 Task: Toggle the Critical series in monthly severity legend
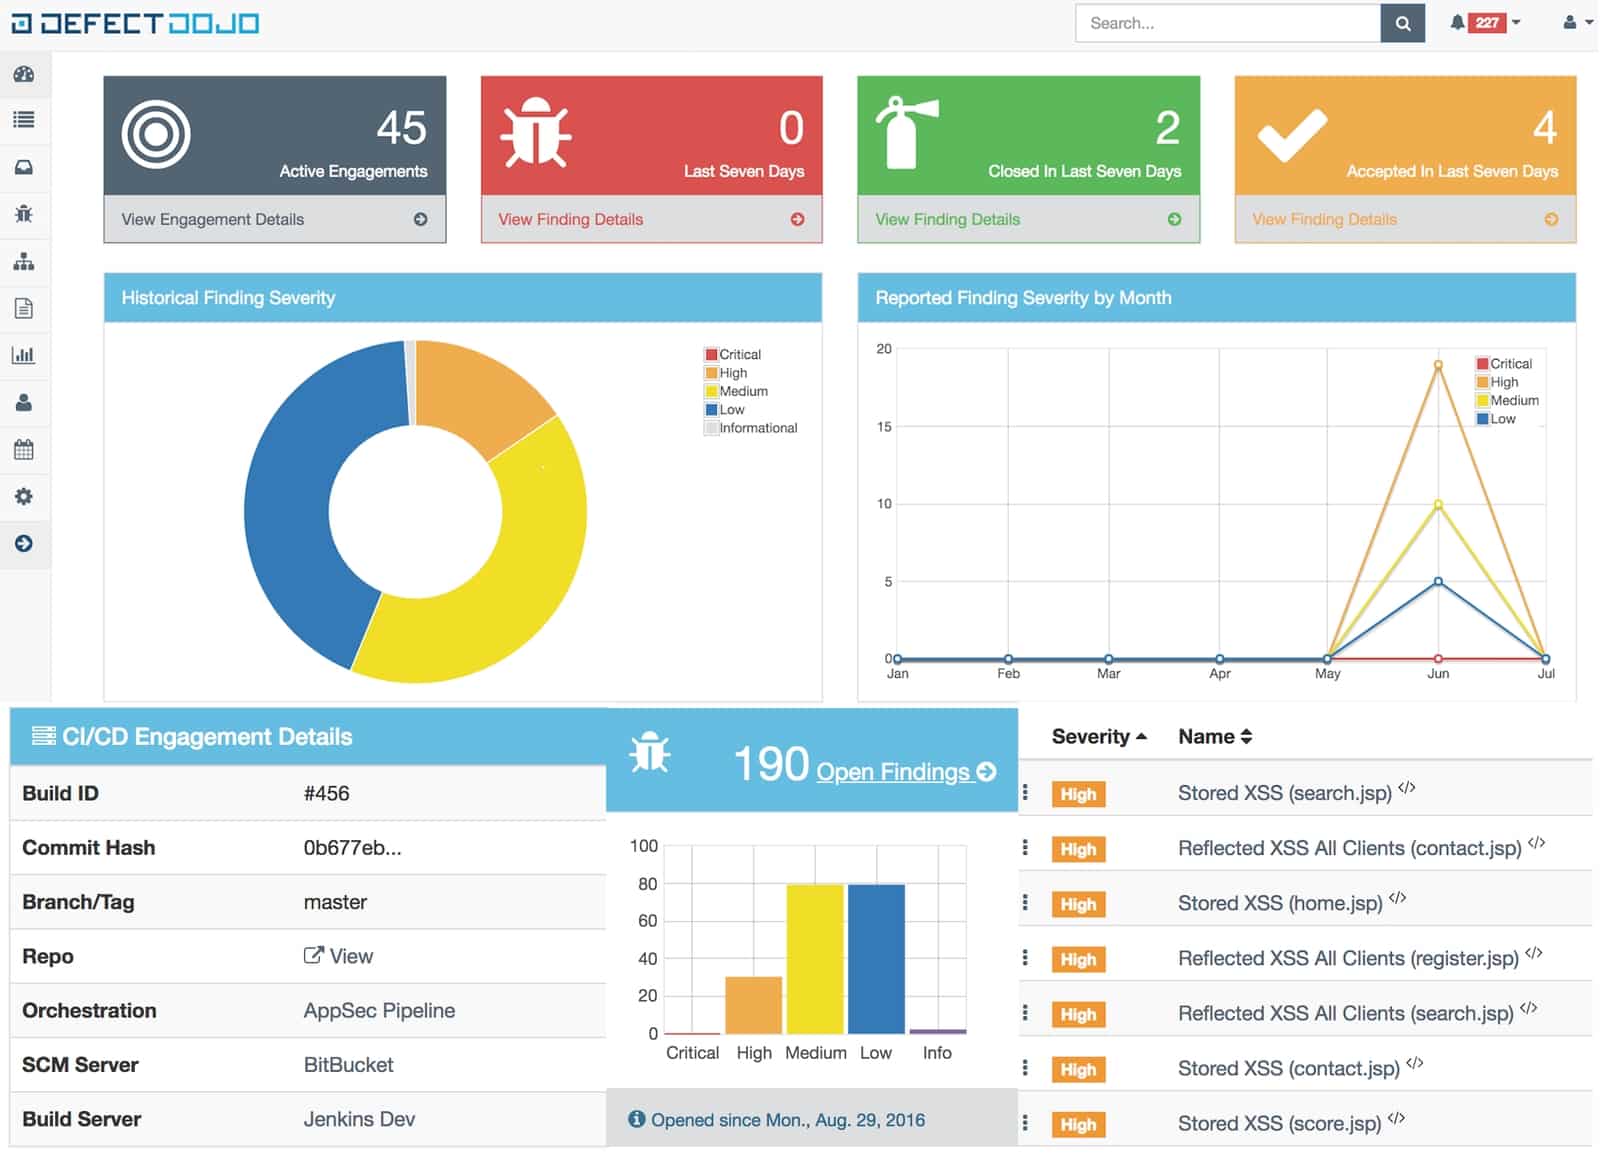point(1503,363)
